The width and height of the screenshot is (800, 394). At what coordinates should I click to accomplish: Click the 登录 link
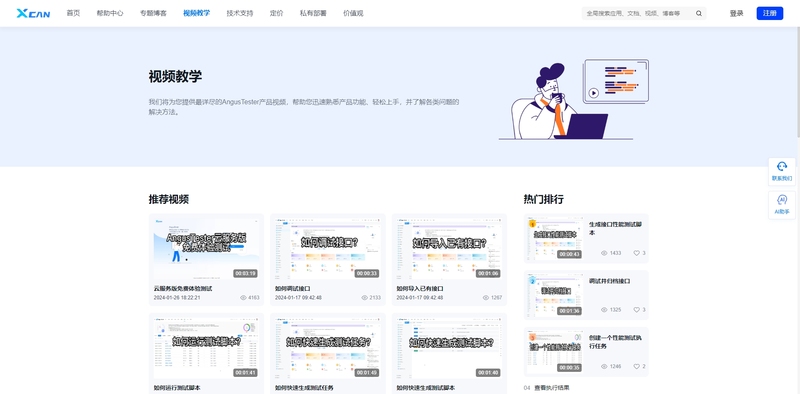[736, 13]
